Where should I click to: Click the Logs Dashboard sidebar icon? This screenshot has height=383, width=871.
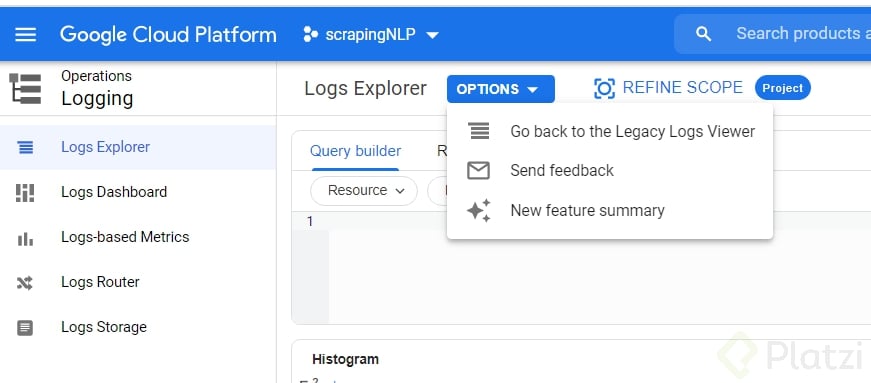tap(25, 193)
